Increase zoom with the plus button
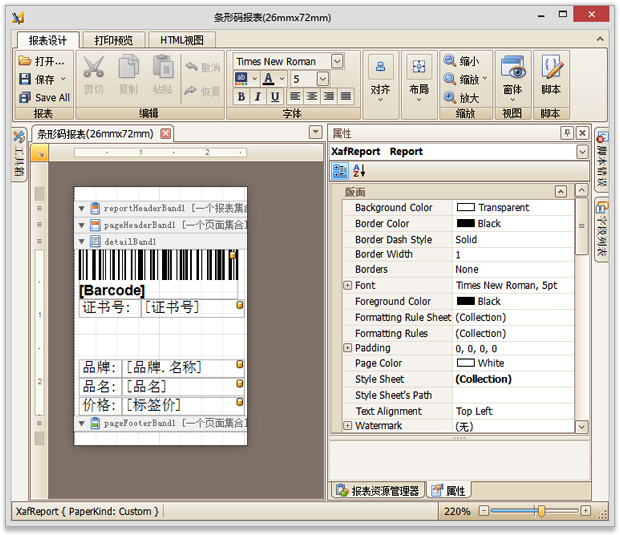Image resolution: width=620 pixels, height=535 pixels. tap(586, 511)
